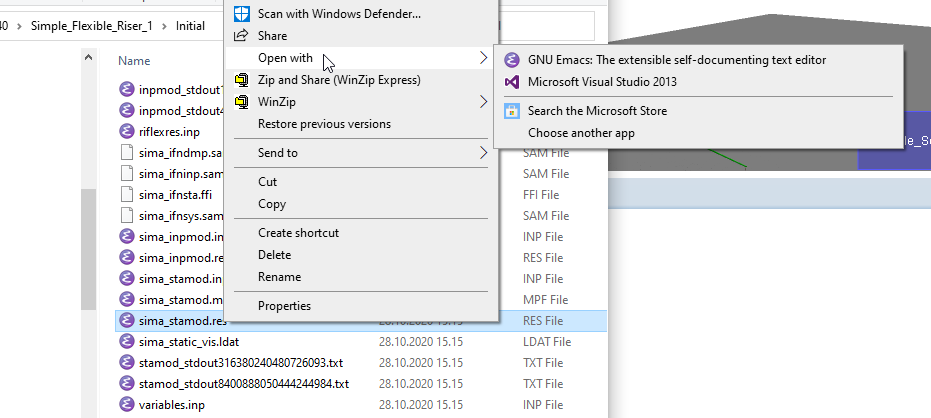Expand the Send to submenu arrow
Viewport: 931px width, 418px height.
(x=484, y=153)
